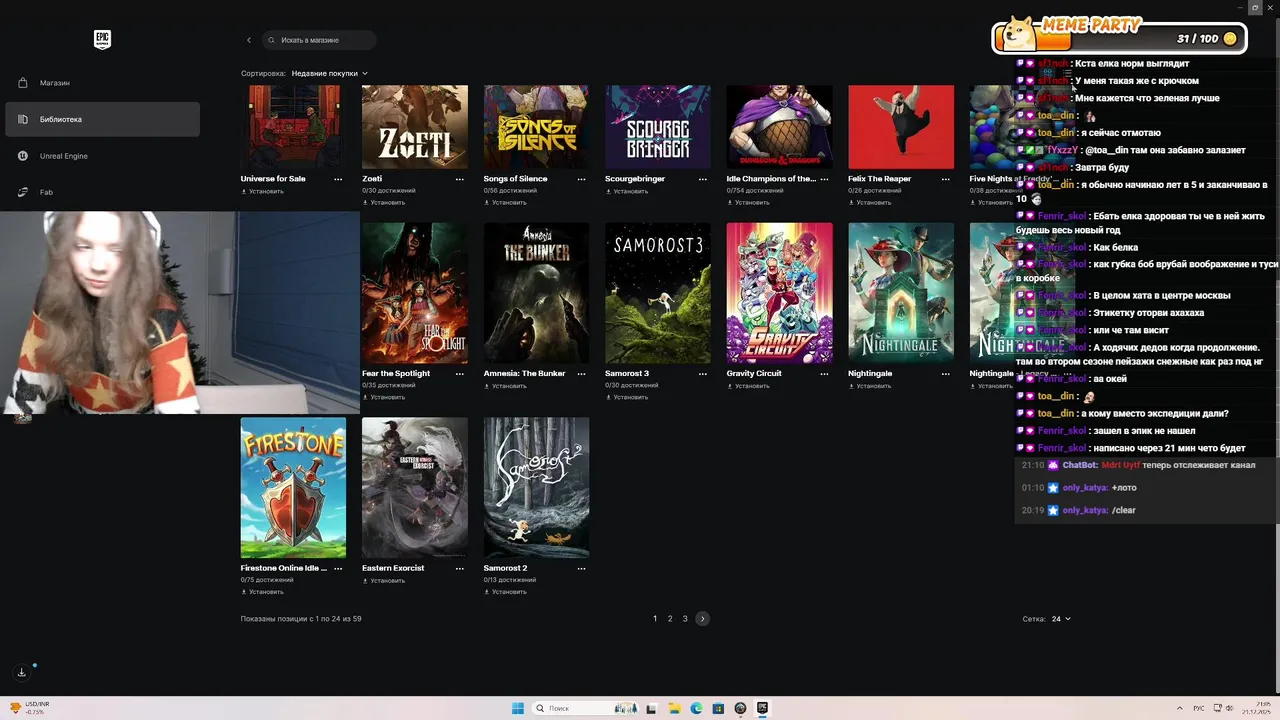Install Amnesia: The Bunker
This screenshot has width=1280, height=720.
tap(505, 385)
